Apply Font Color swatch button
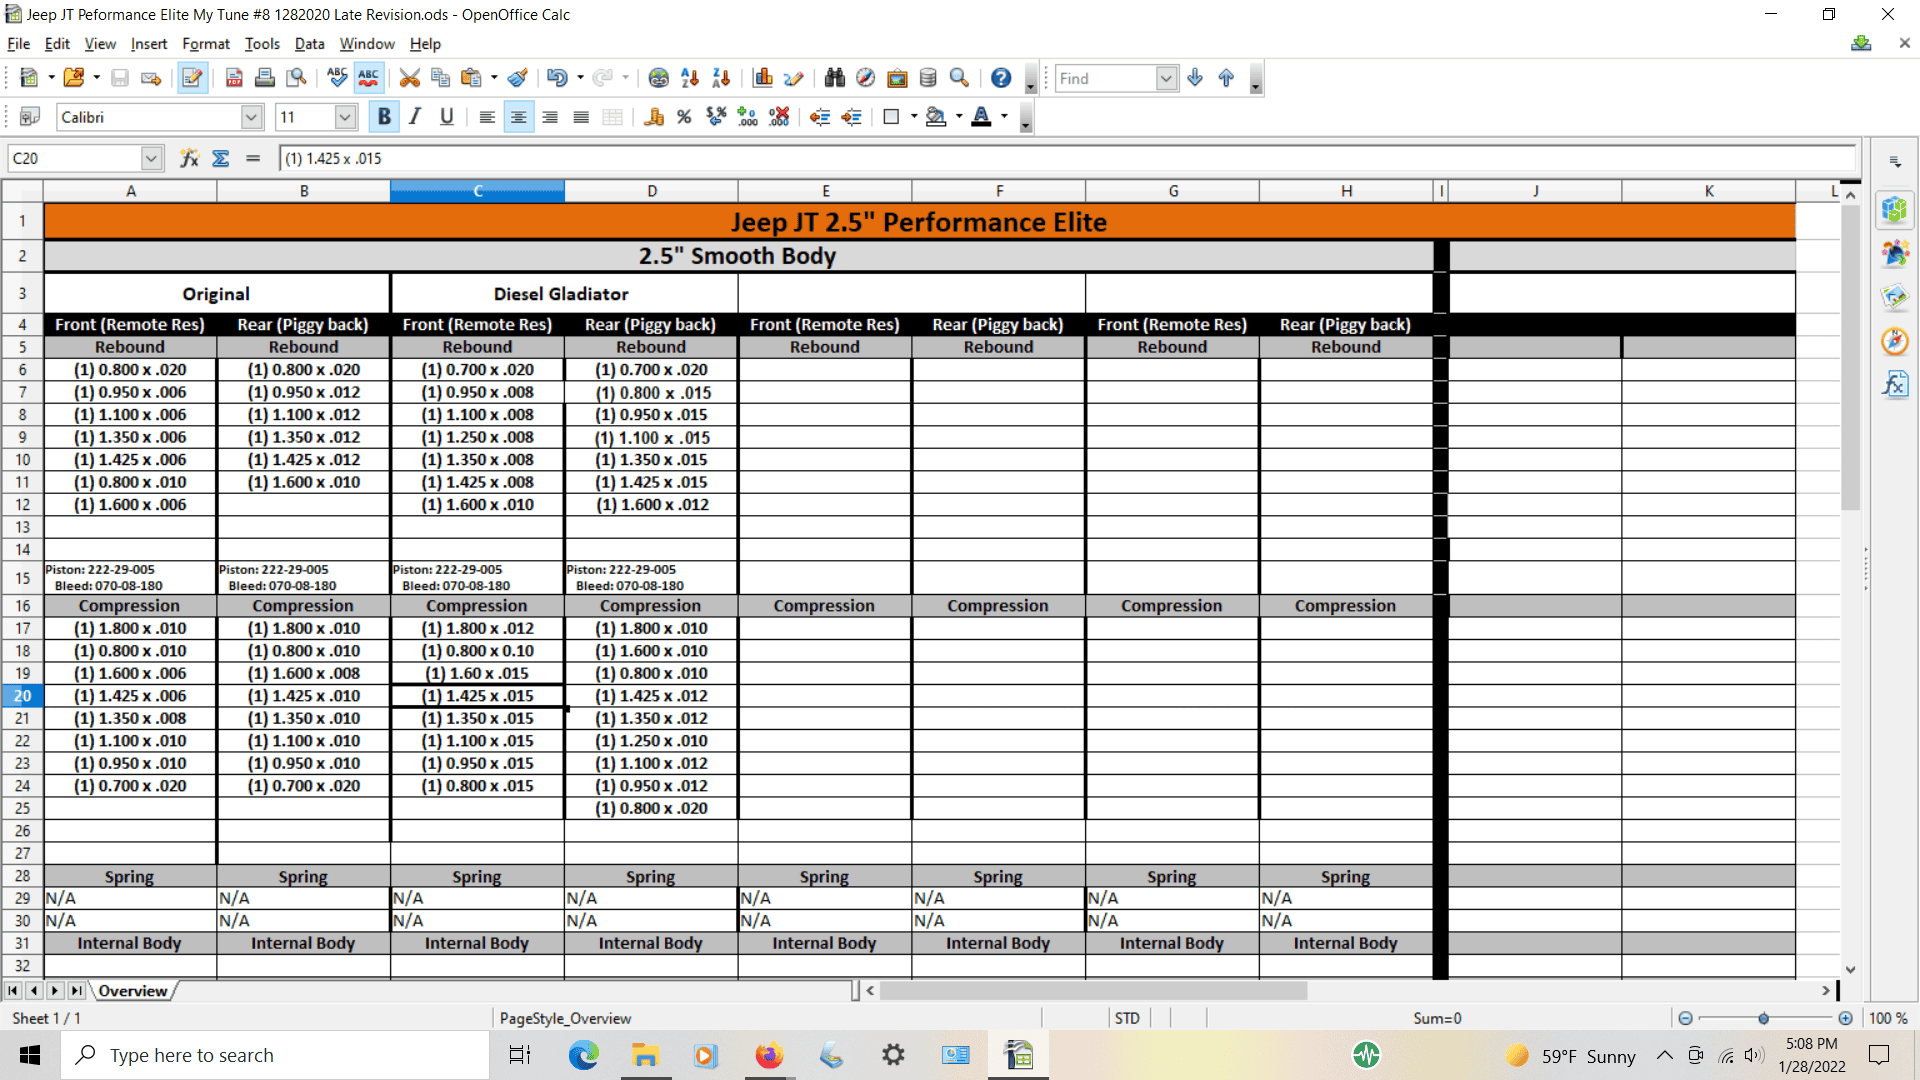Viewport: 1920px width, 1080px height. pyautogui.click(x=981, y=117)
